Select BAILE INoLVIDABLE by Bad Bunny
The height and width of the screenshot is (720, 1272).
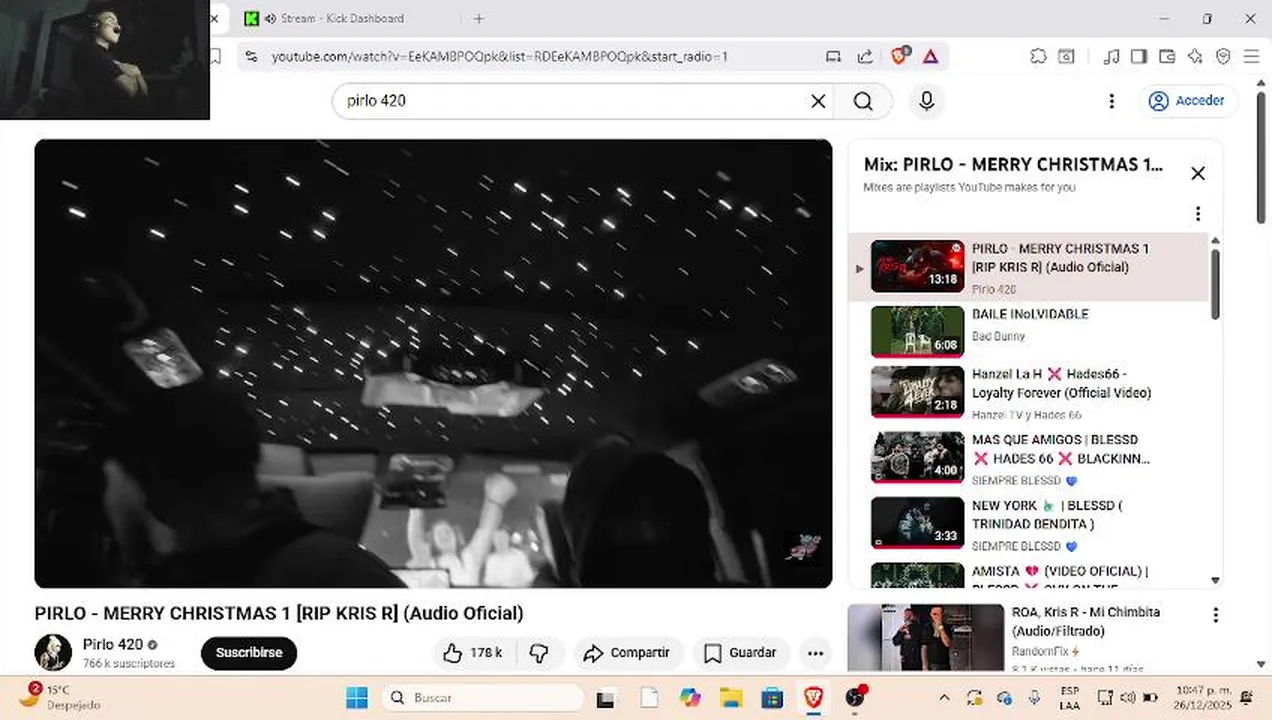pyautogui.click(x=1030, y=331)
